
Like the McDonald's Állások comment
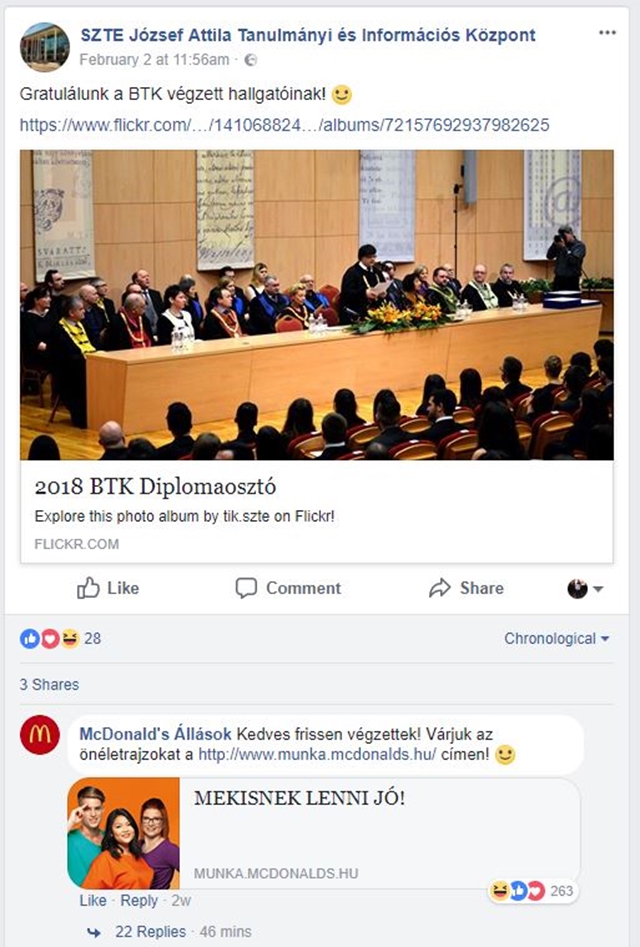coord(92,900)
